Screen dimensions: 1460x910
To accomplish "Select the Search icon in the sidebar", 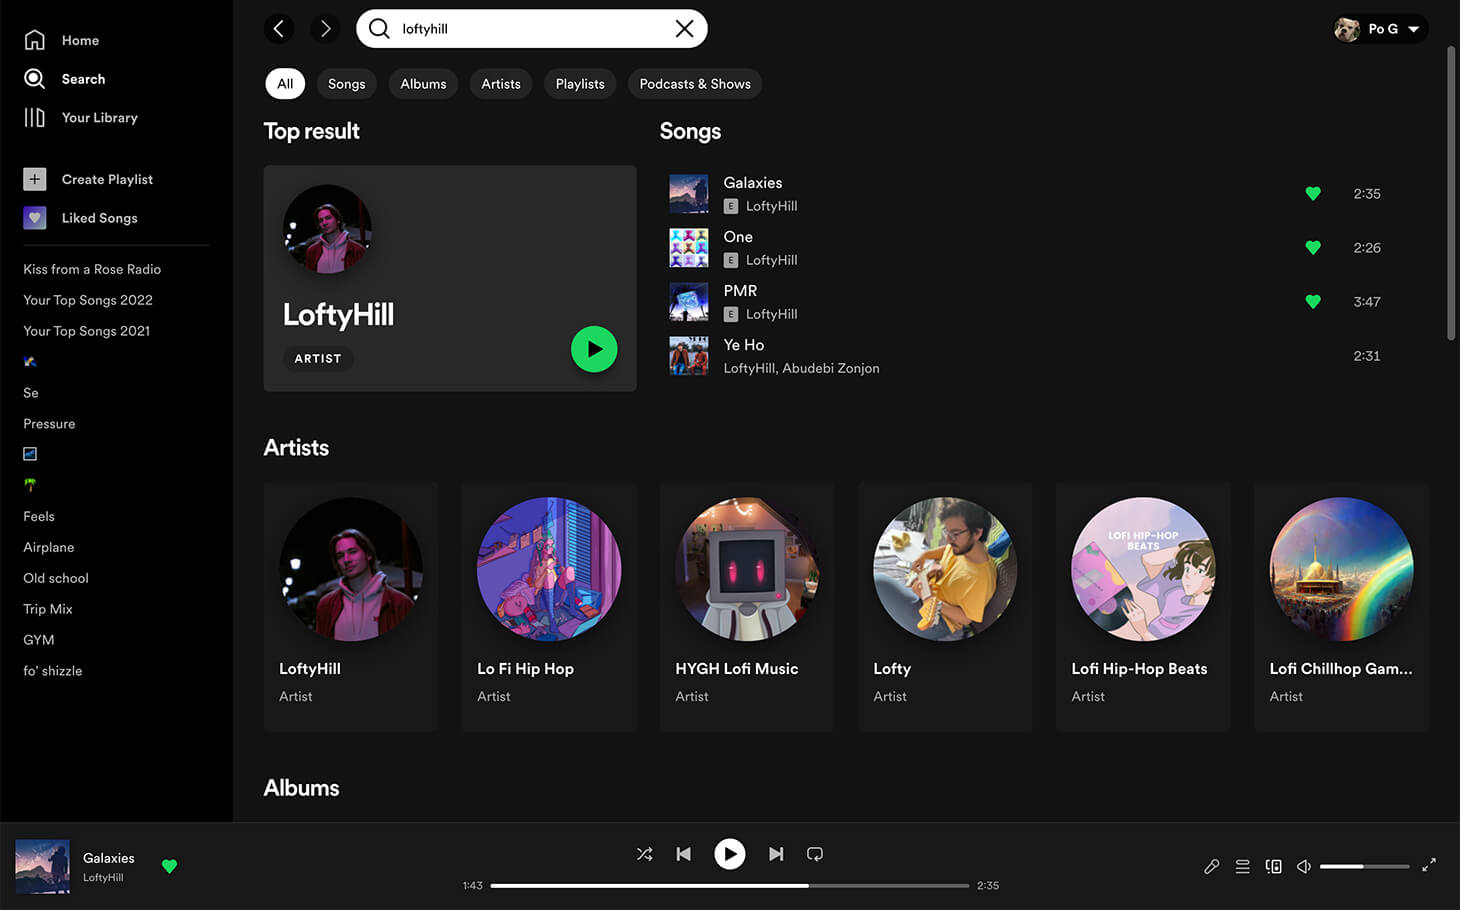I will tap(34, 78).
